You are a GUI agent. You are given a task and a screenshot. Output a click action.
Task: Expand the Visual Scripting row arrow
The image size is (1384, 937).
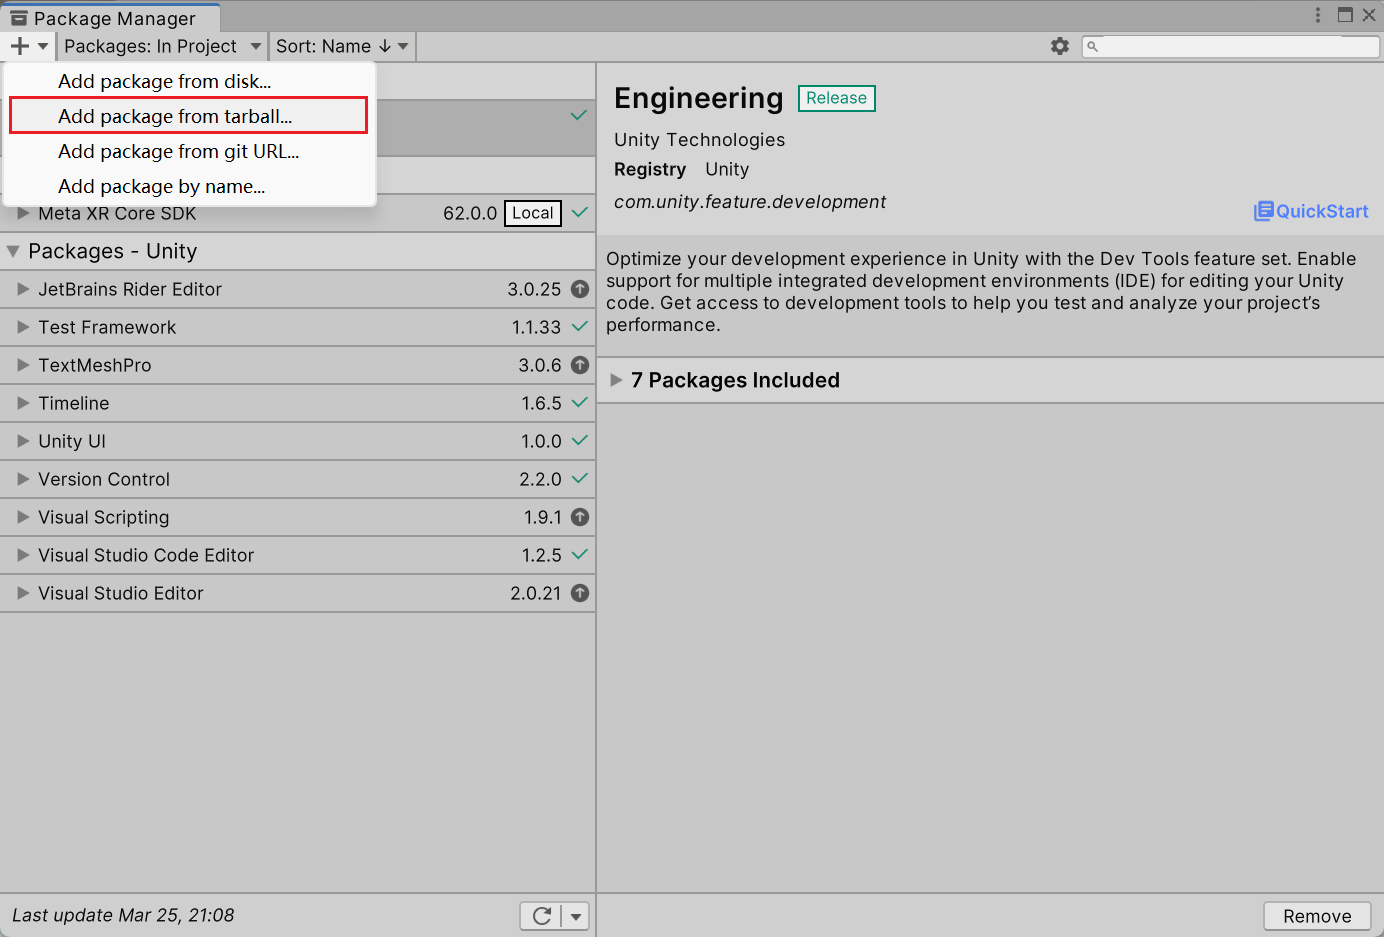[23, 517]
